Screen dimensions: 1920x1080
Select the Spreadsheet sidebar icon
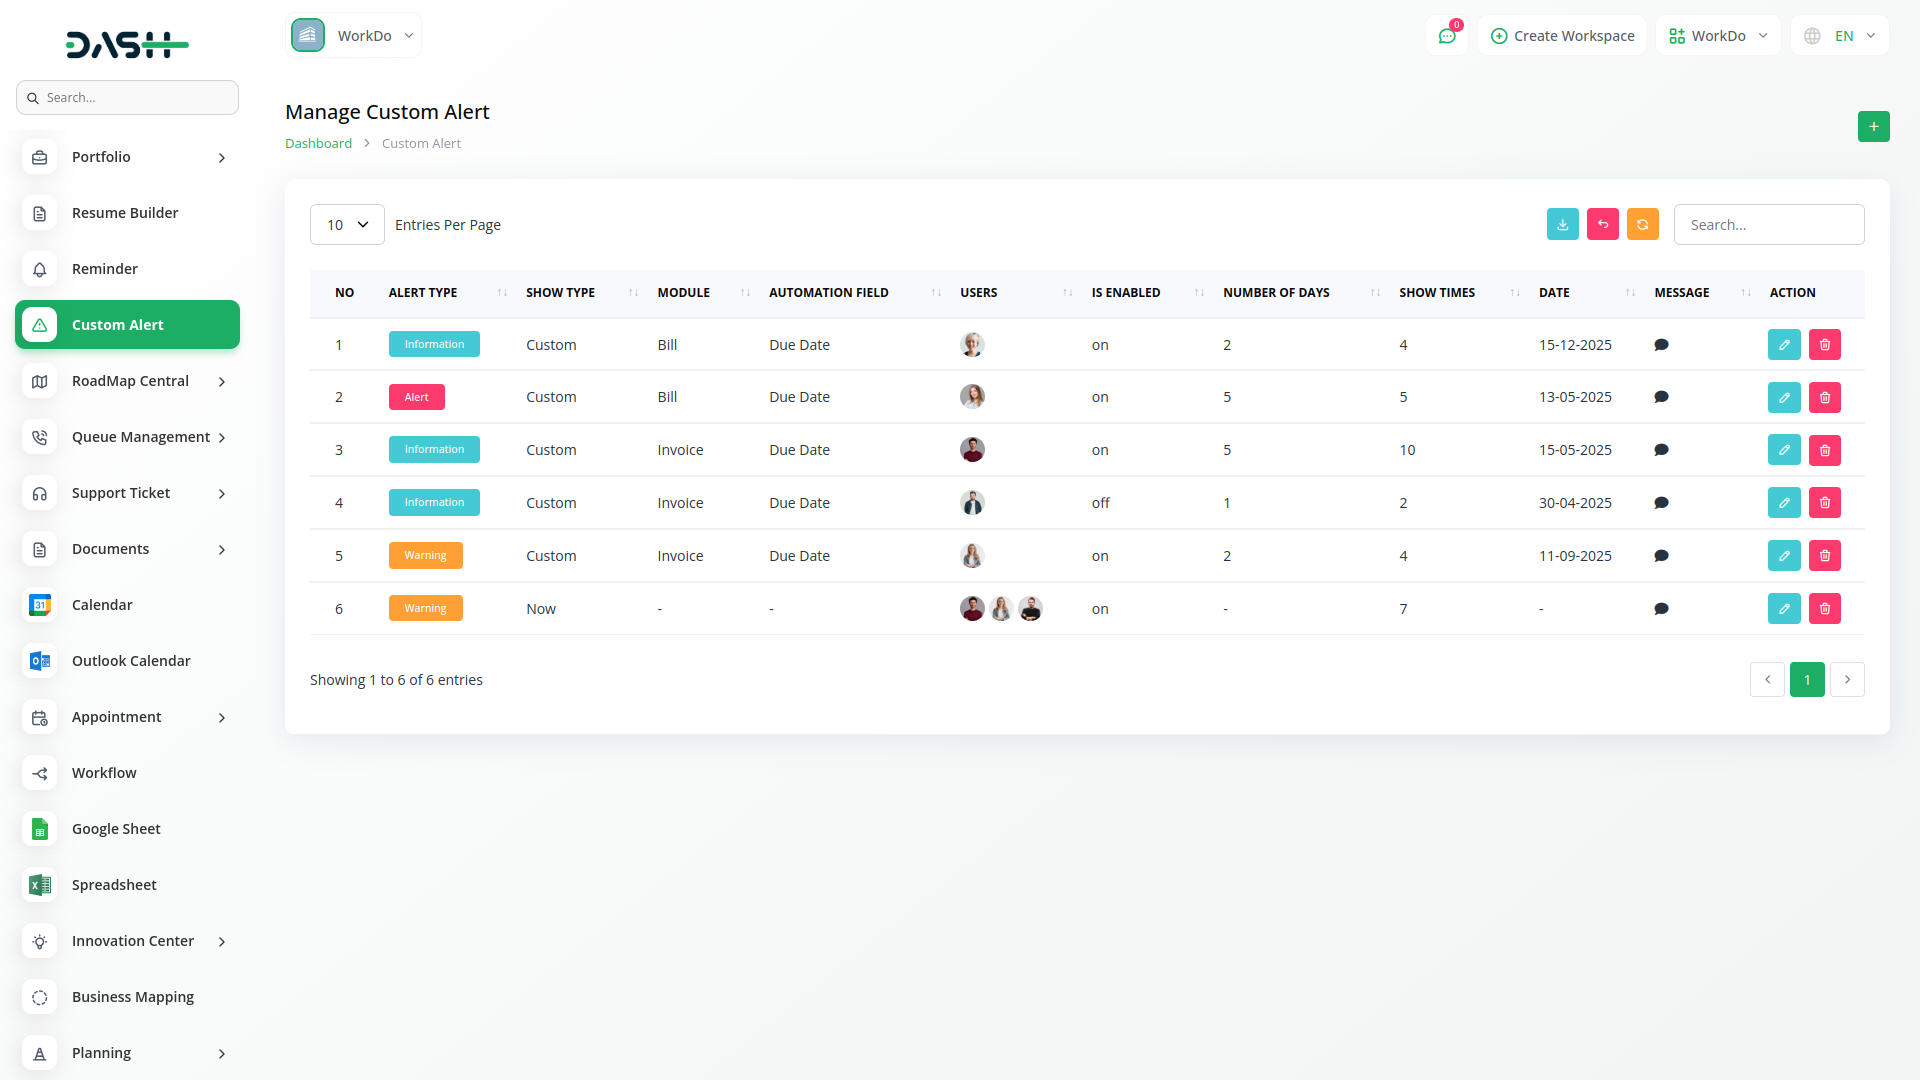coord(39,885)
